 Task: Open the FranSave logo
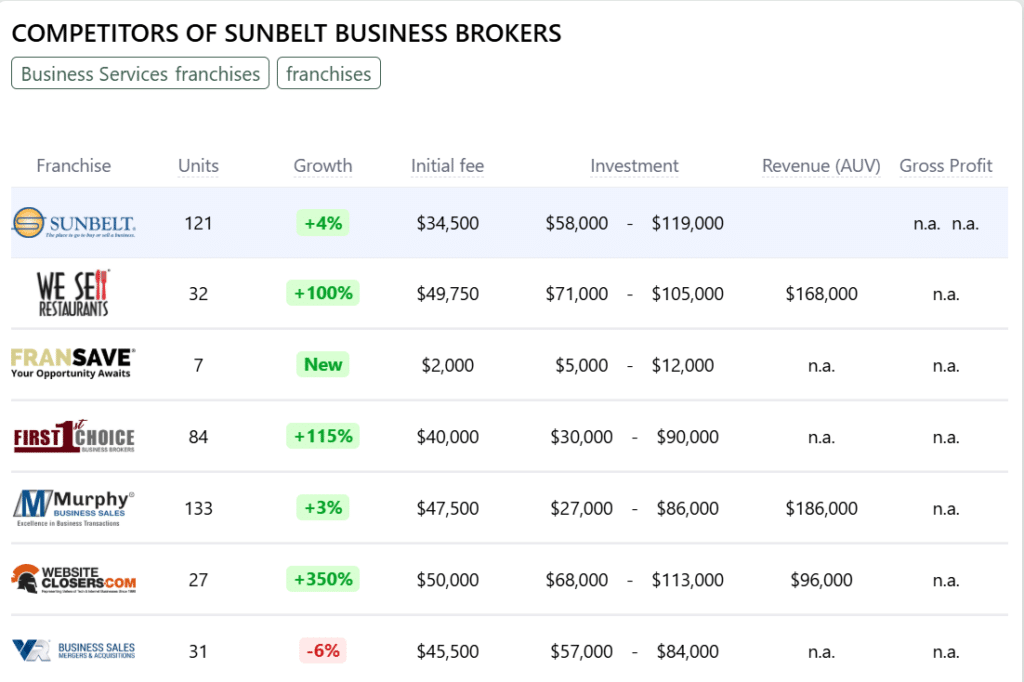tap(73, 363)
